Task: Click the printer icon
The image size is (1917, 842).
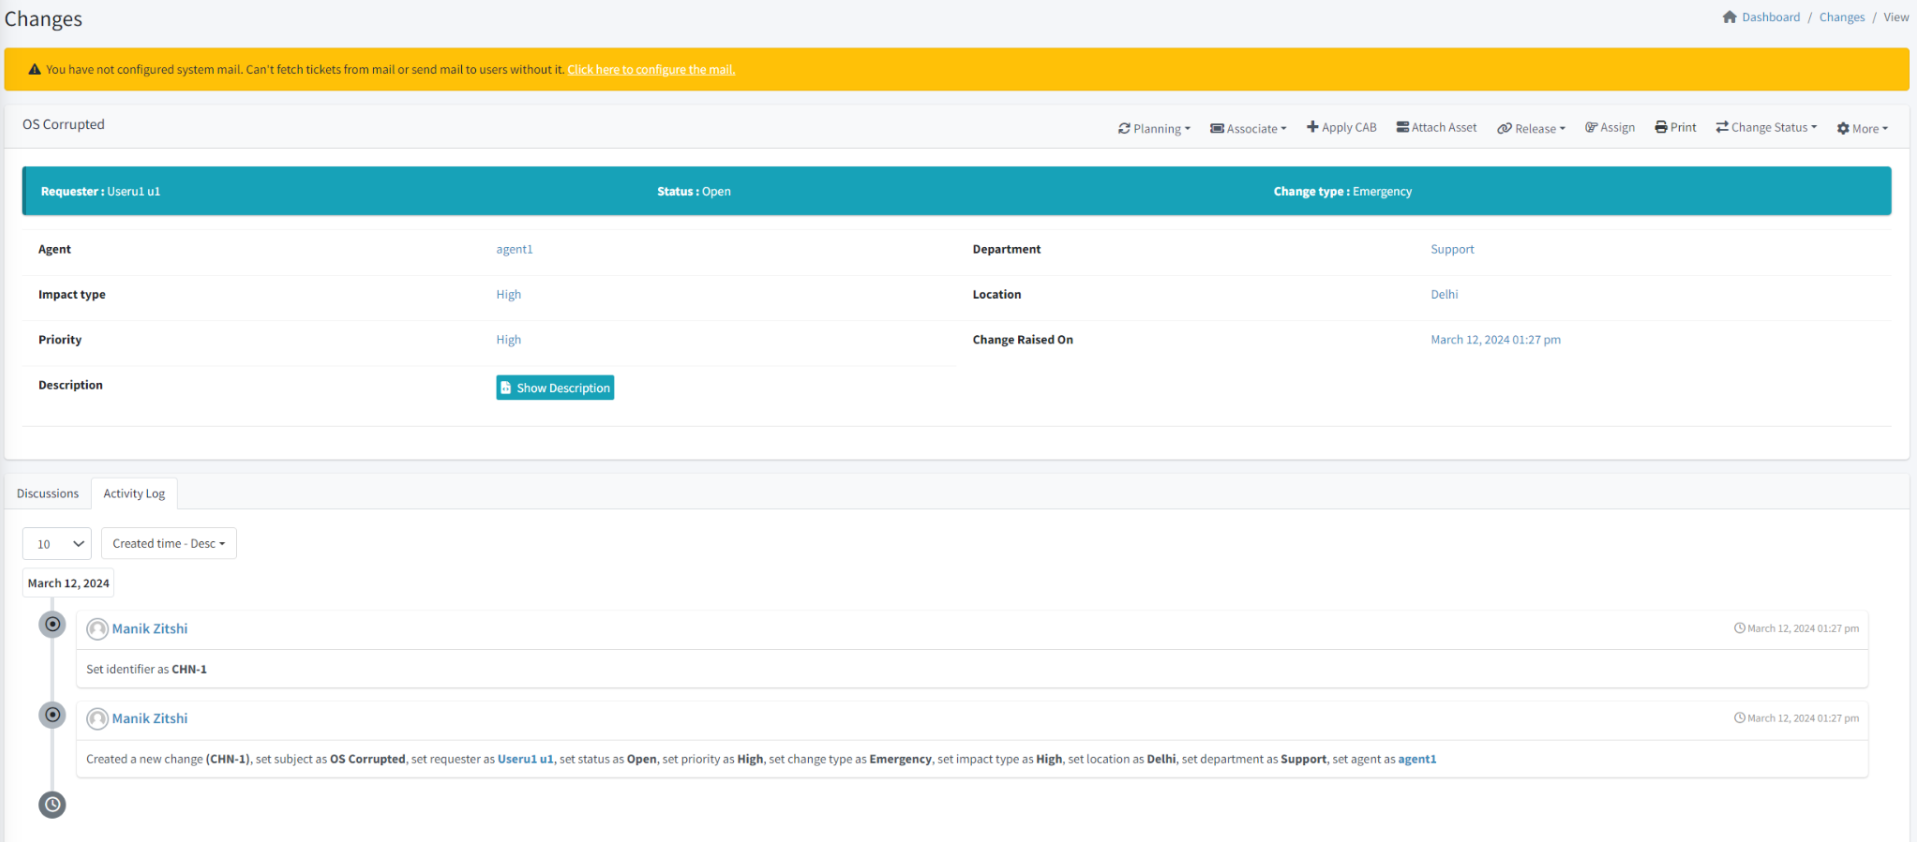Action: click(1661, 127)
